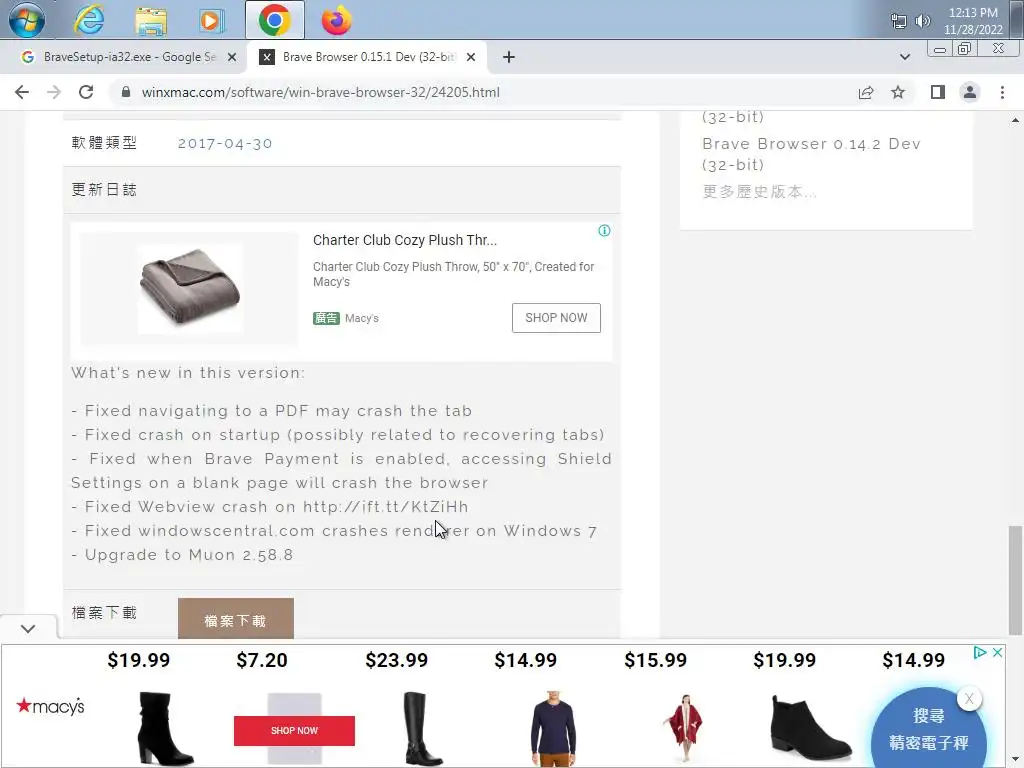Go back to the previous page
The image size is (1024, 768).
(22, 92)
